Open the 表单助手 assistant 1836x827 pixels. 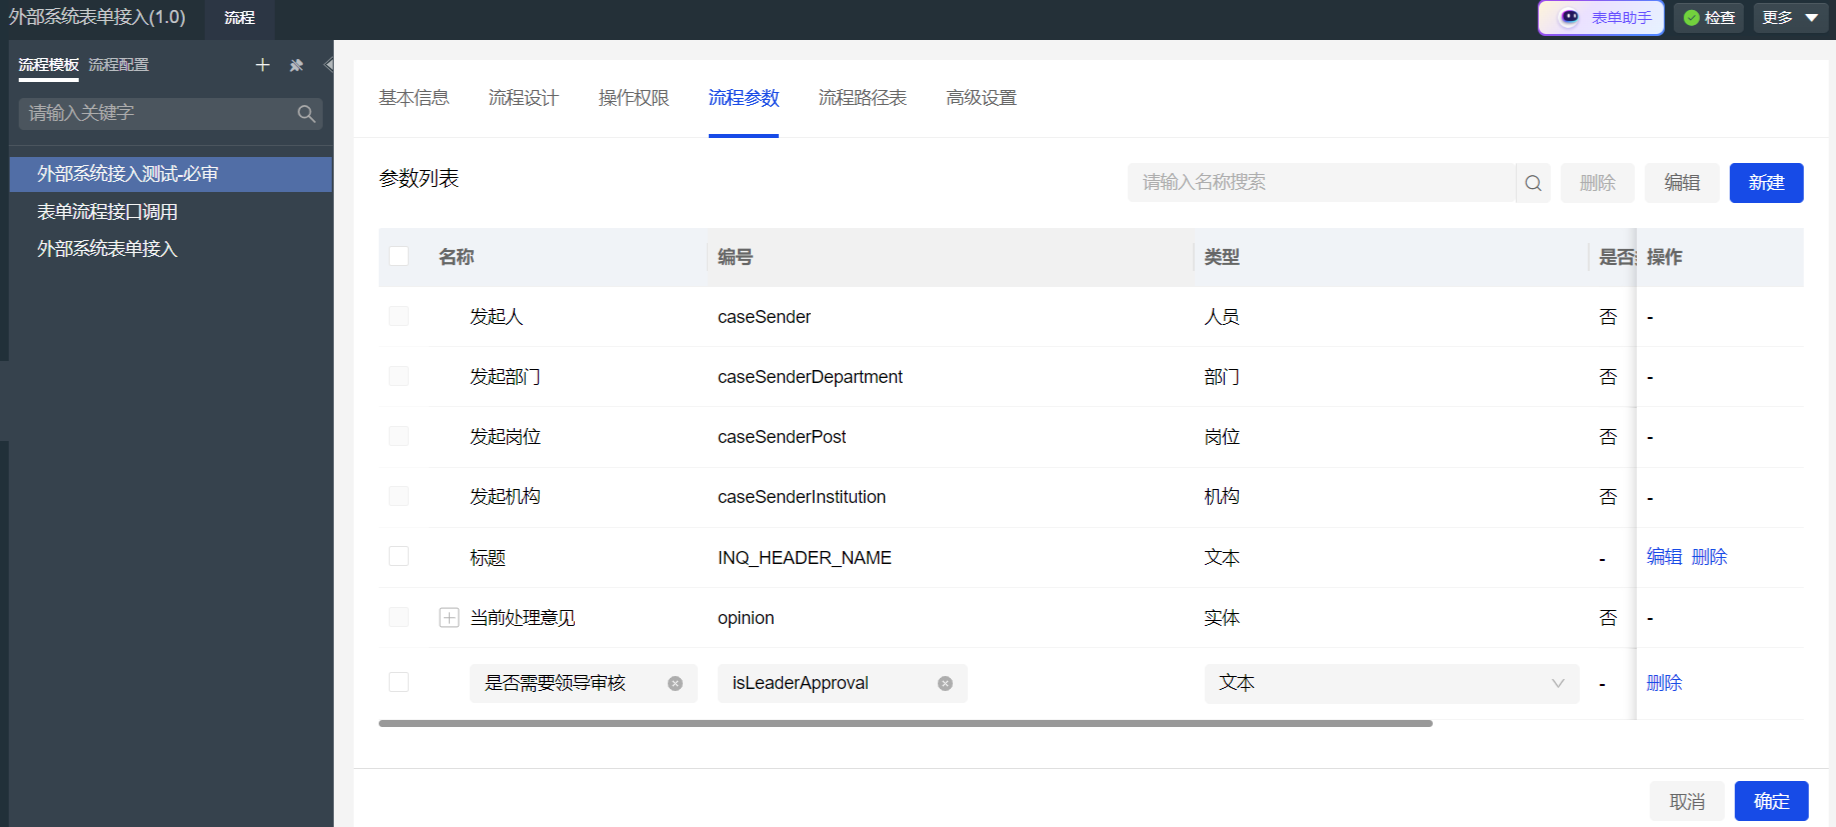click(1601, 18)
